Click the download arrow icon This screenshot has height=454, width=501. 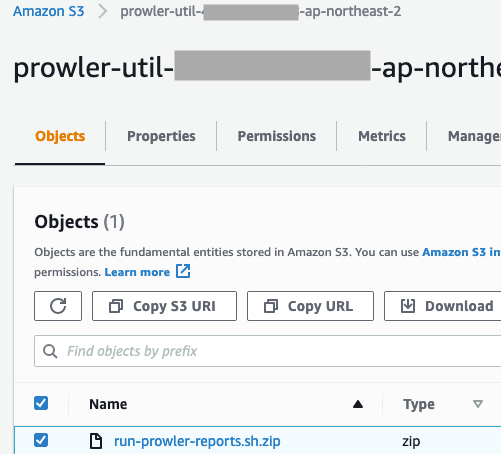[x=408, y=306]
